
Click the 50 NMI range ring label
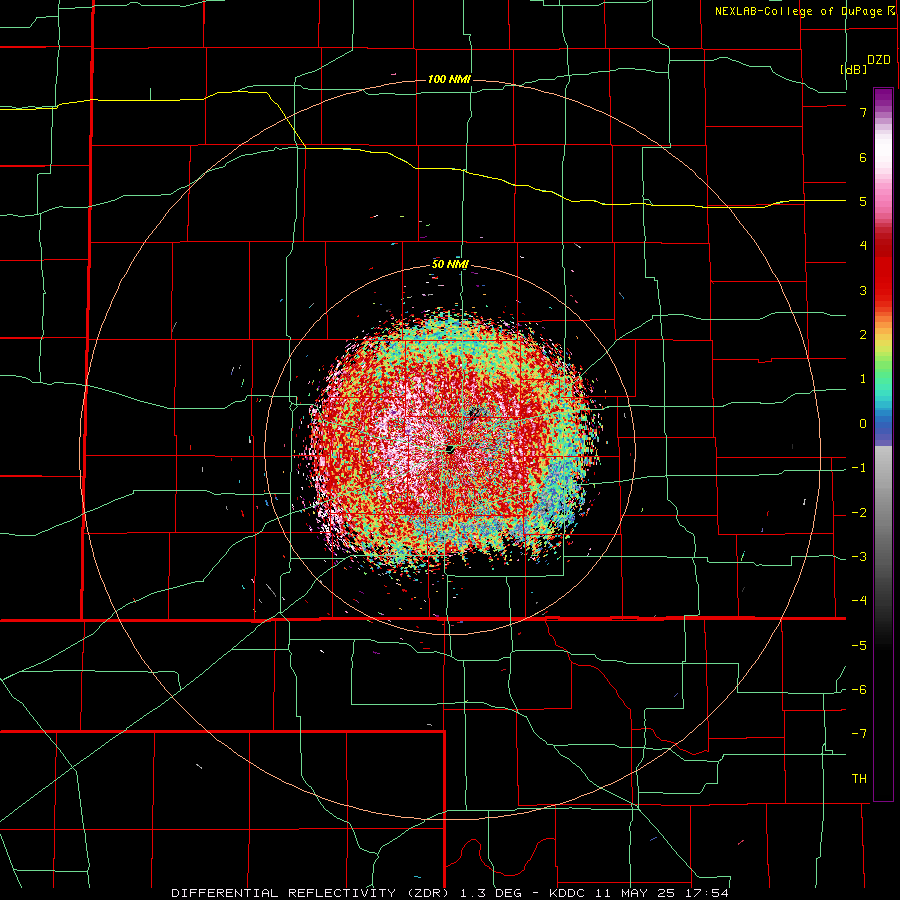450,265
